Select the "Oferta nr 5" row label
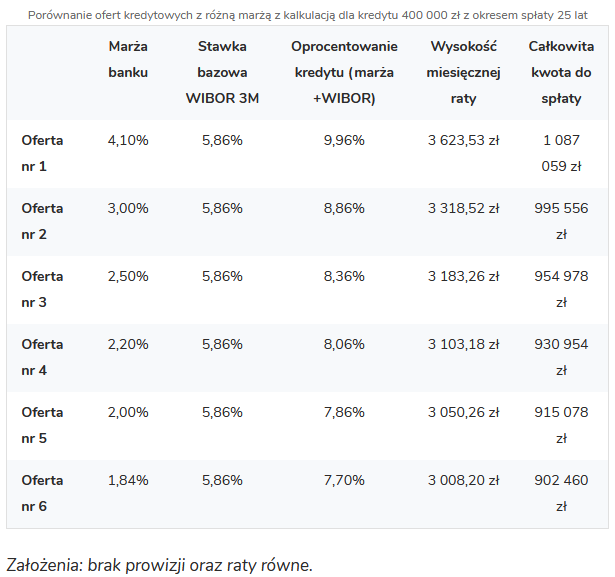Image resolution: width=615 pixels, height=577 pixels. [42, 425]
